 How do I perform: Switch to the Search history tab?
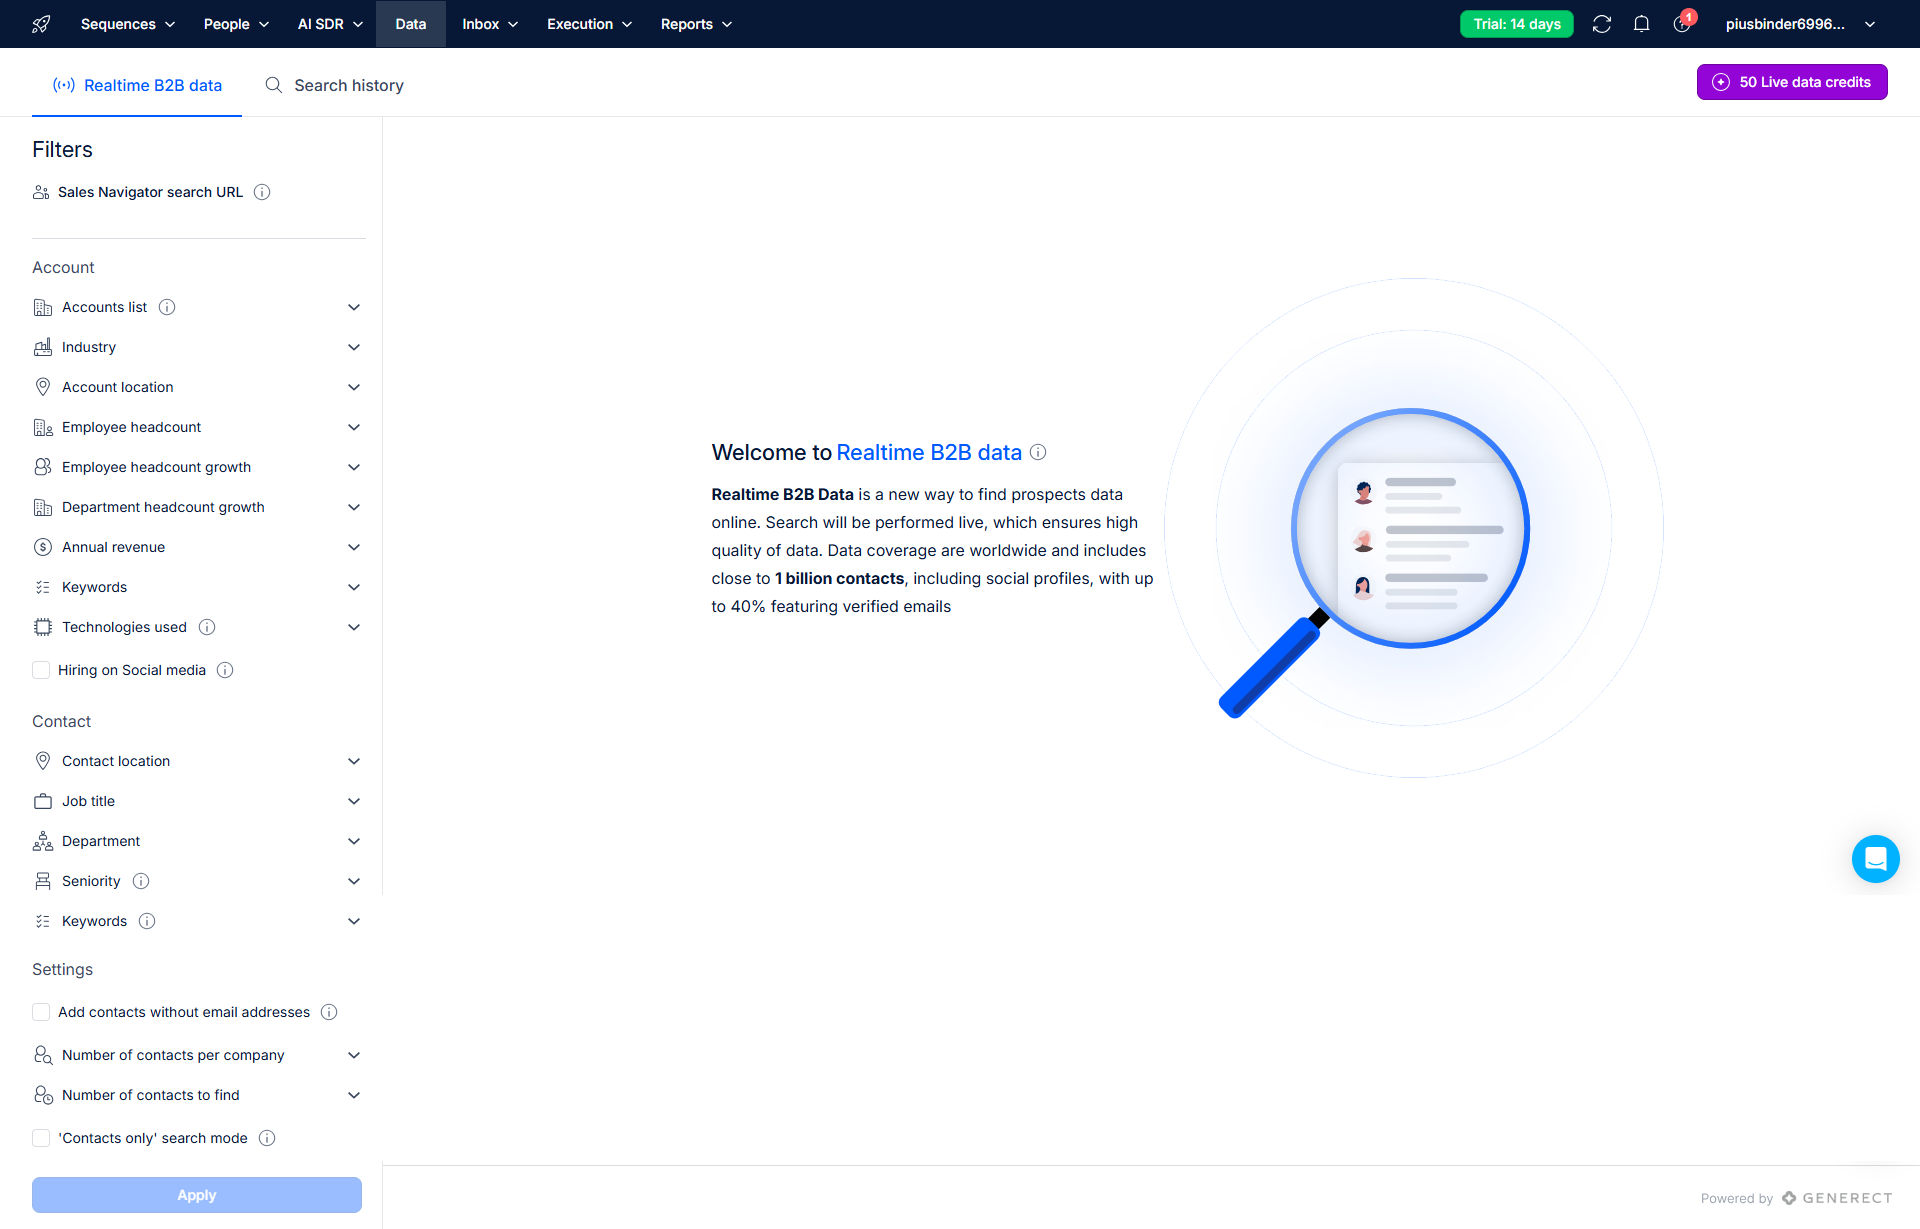[334, 85]
